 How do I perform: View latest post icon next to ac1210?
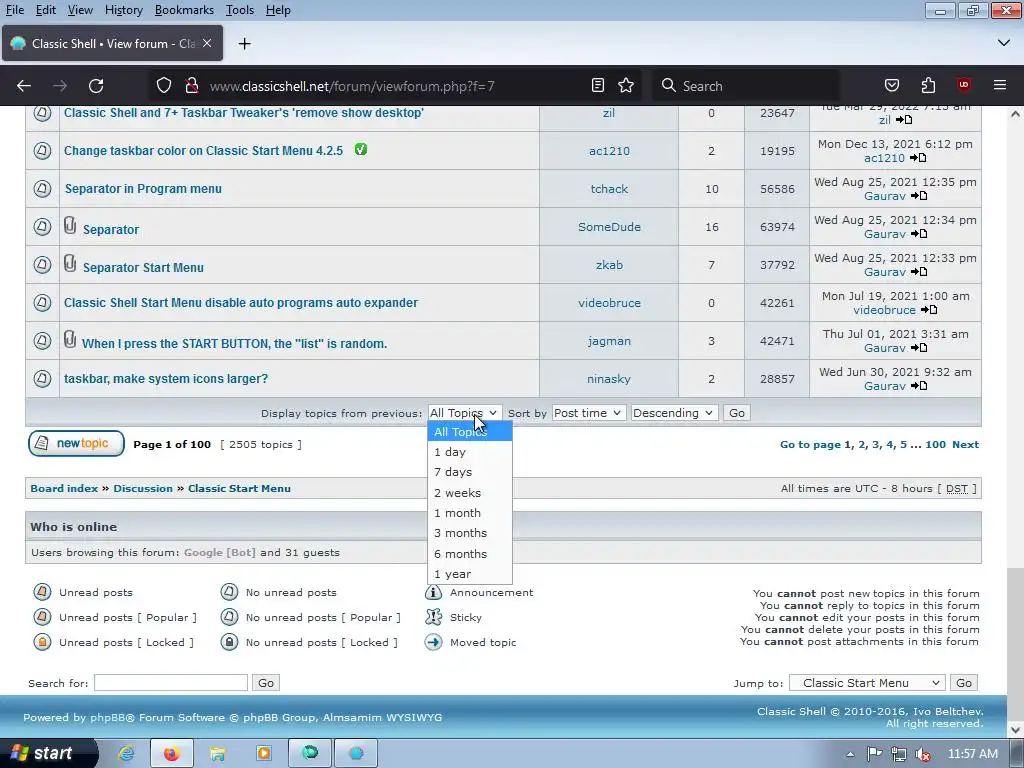pos(918,158)
